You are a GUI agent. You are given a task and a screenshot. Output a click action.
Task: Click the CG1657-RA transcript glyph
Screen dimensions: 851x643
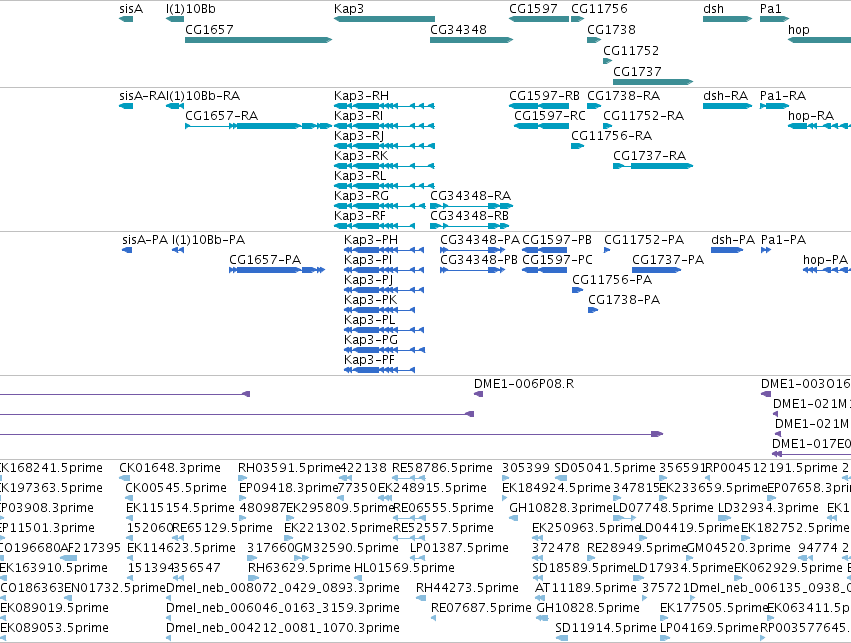click(x=258, y=126)
